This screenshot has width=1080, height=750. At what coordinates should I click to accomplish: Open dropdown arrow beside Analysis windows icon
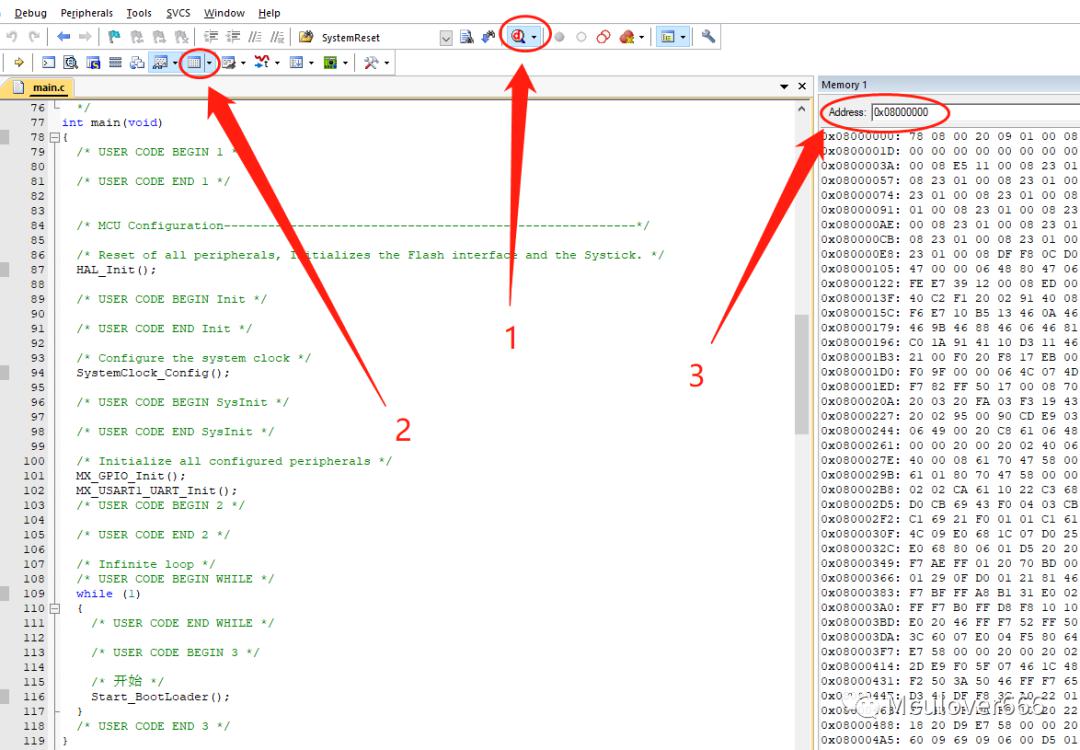click(x=277, y=63)
